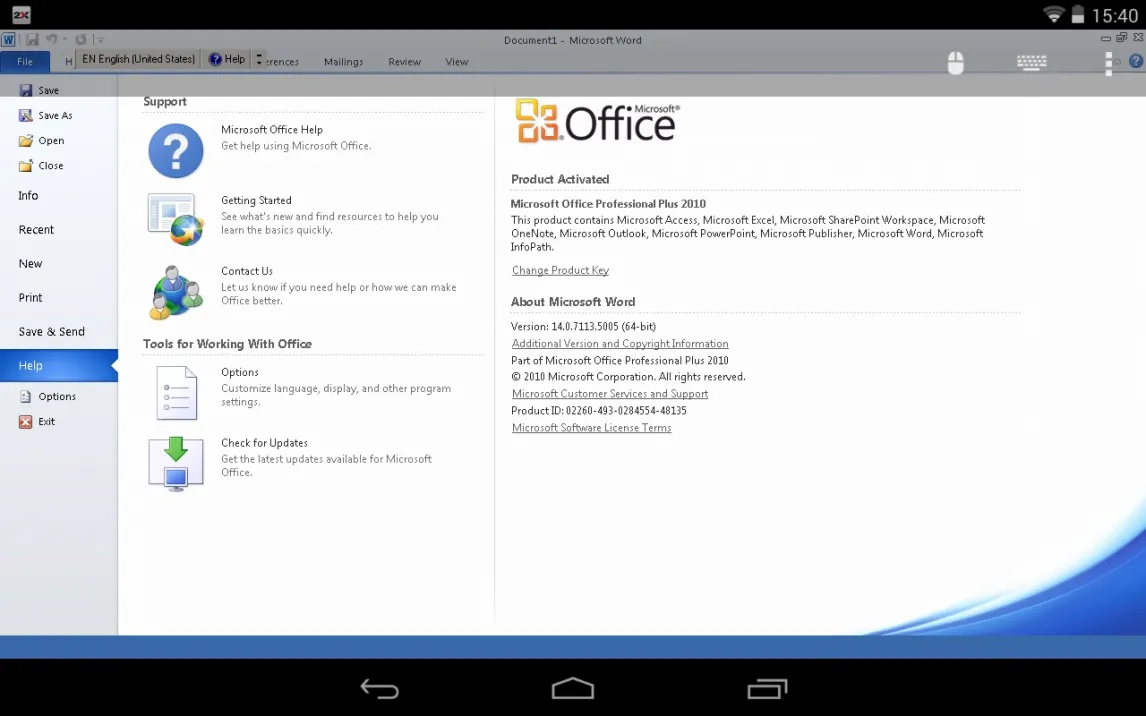Open Microsoft Software License Terms link
This screenshot has width=1146, height=716.
point(591,428)
